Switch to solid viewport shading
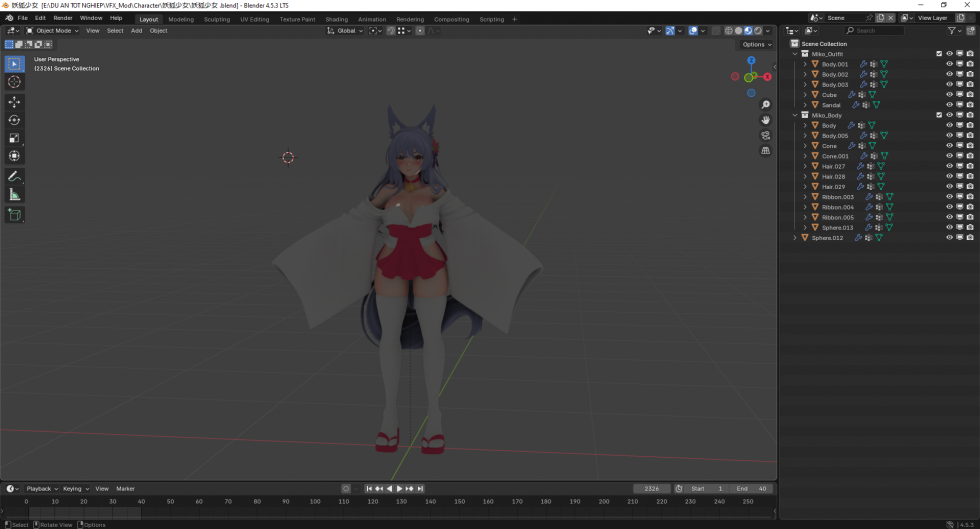The width and height of the screenshot is (980, 529). coord(738,31)
